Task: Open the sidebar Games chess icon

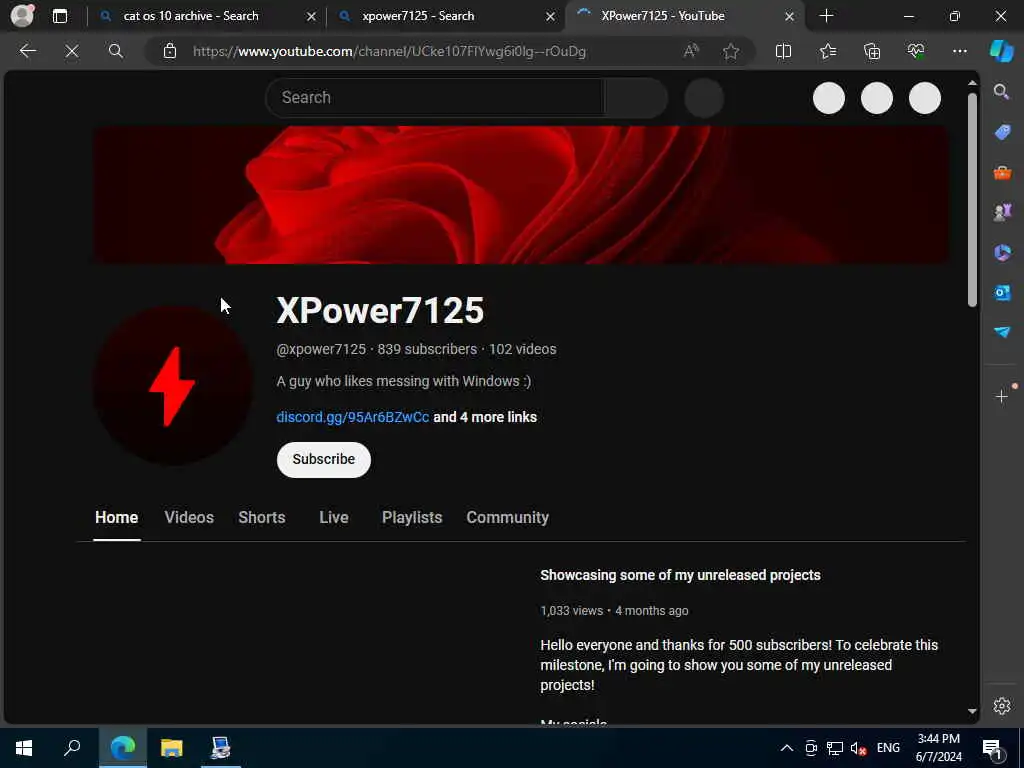Action: [1002, 212]
